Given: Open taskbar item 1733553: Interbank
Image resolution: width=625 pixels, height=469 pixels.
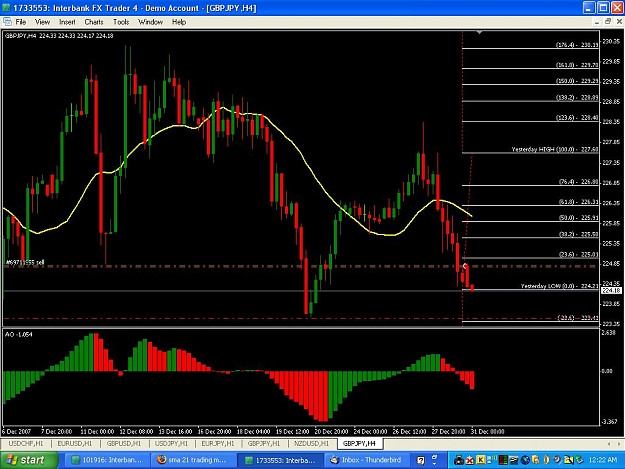Looking at the screenshot, I should click(280, 460).
